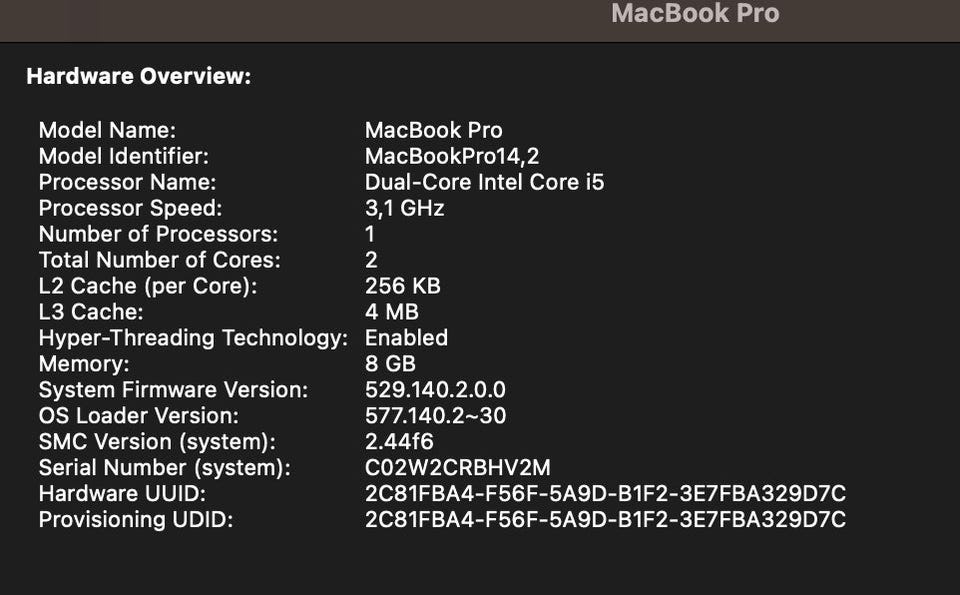Click the 256 KB L2 cache value
This screenshot has height=595, width=960.
pyautogui.click(x=402, y=286)
